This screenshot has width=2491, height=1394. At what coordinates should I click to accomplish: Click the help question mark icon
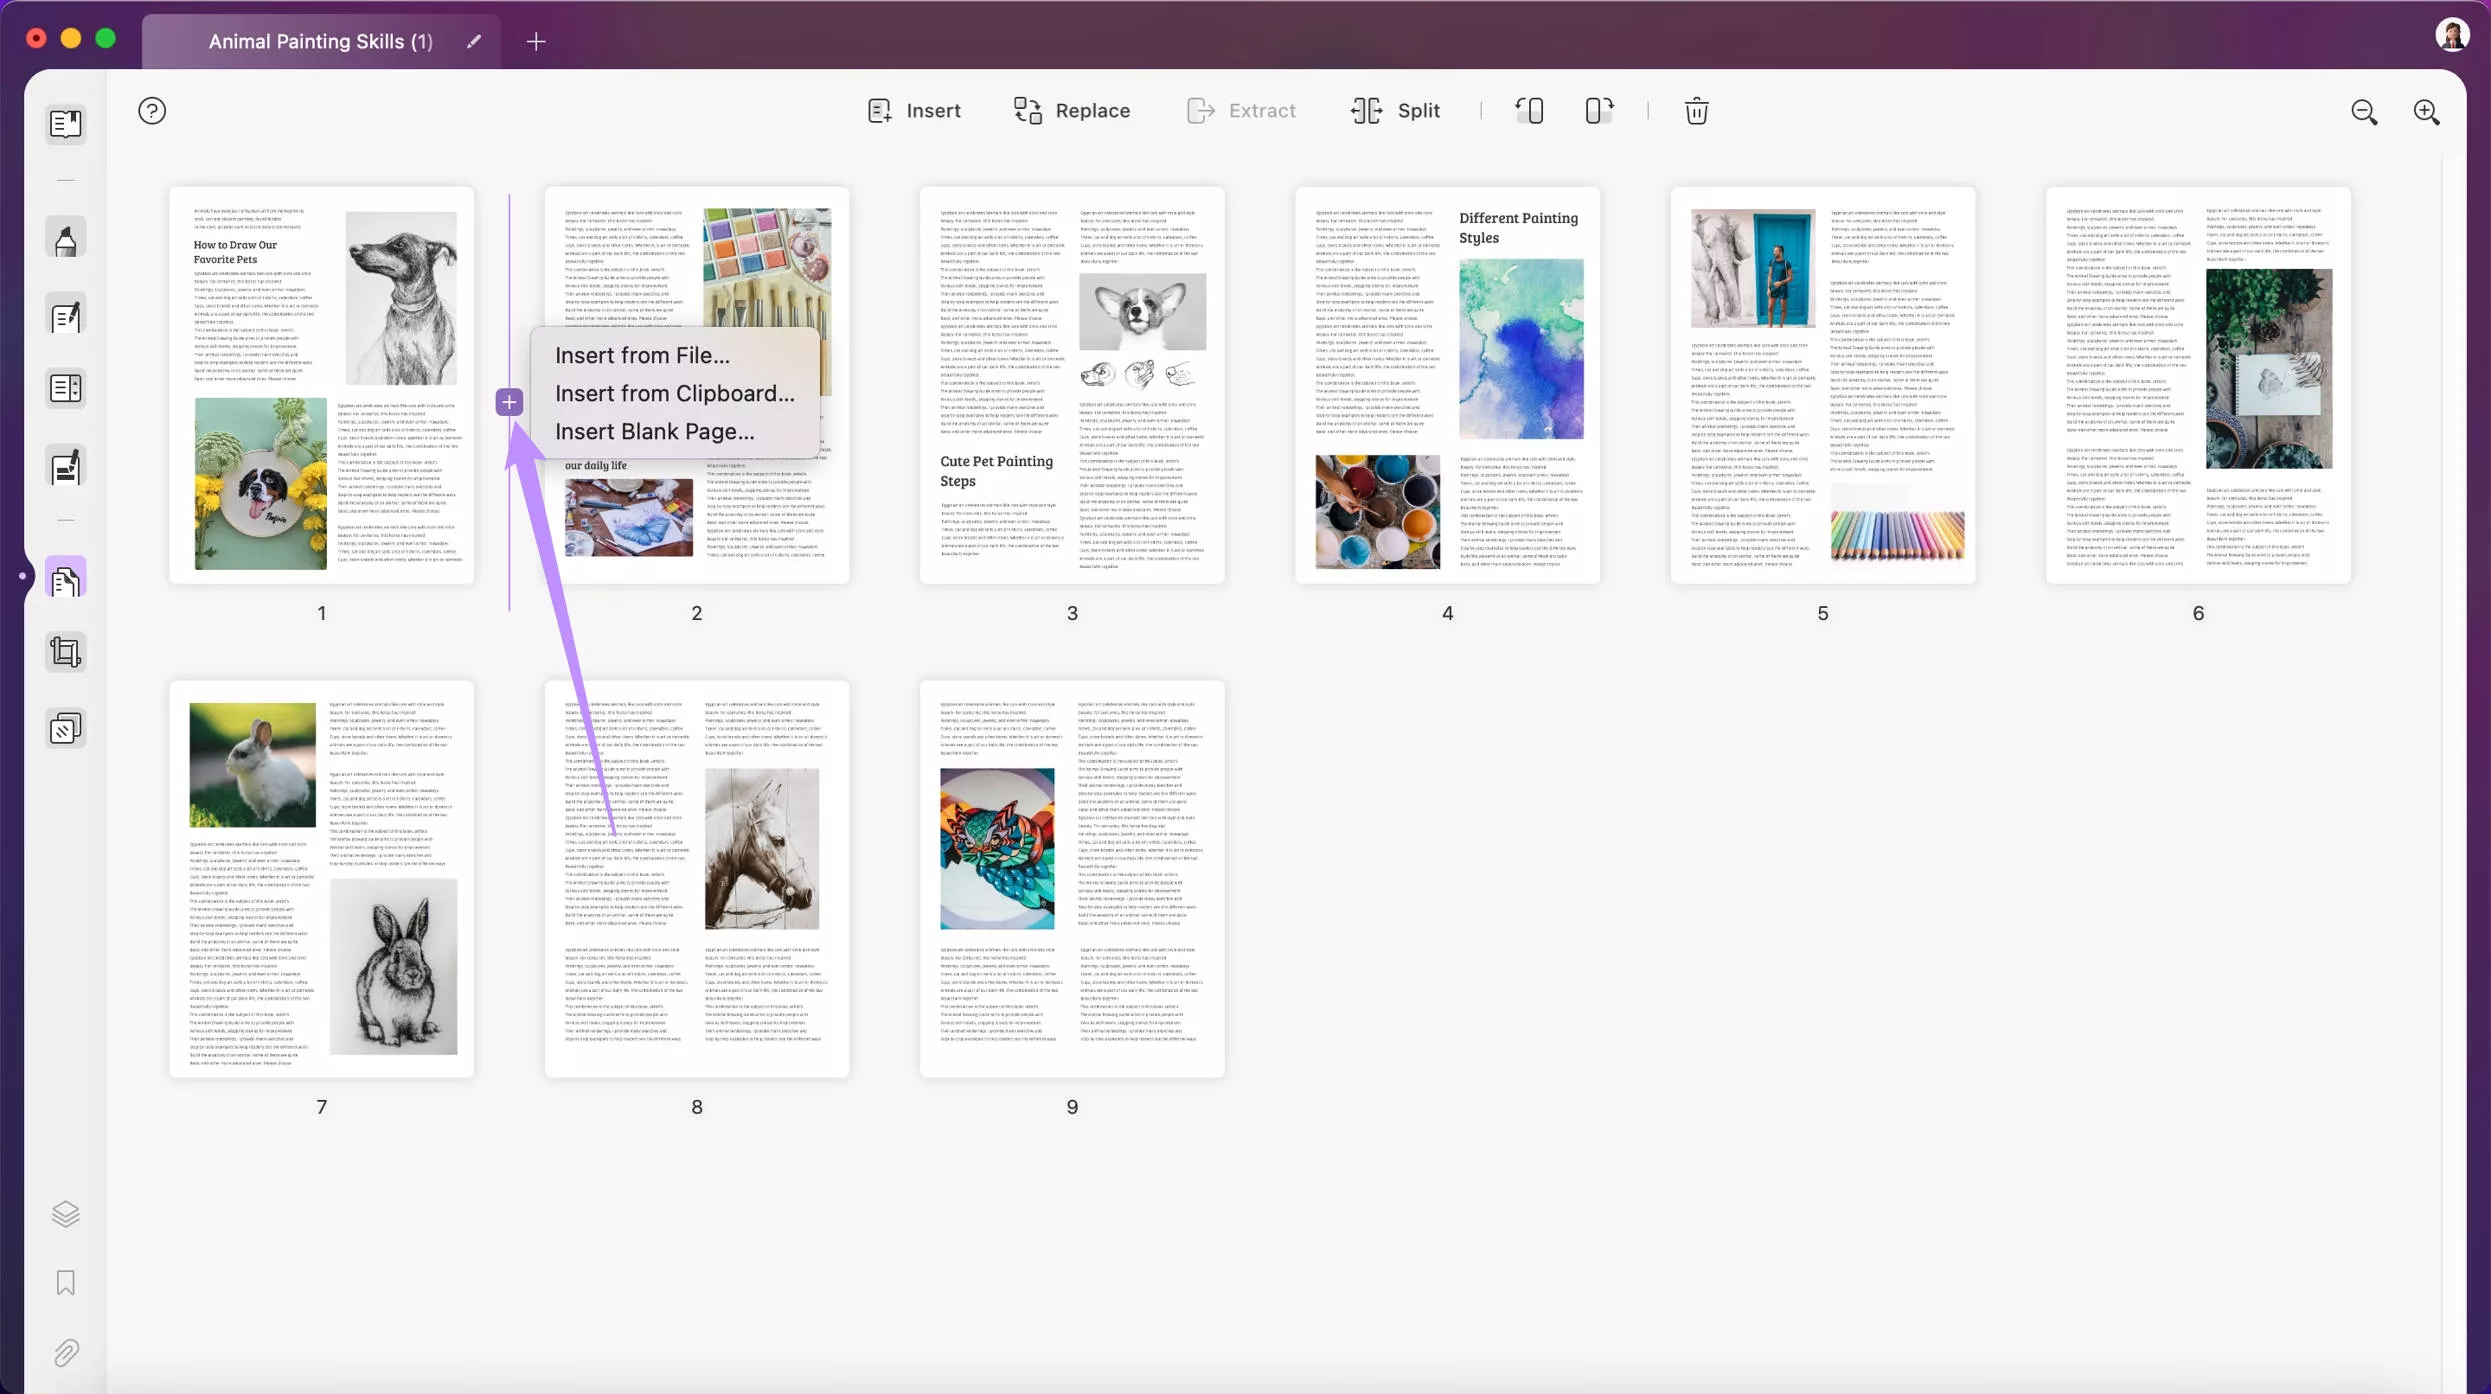coord(151,109)
